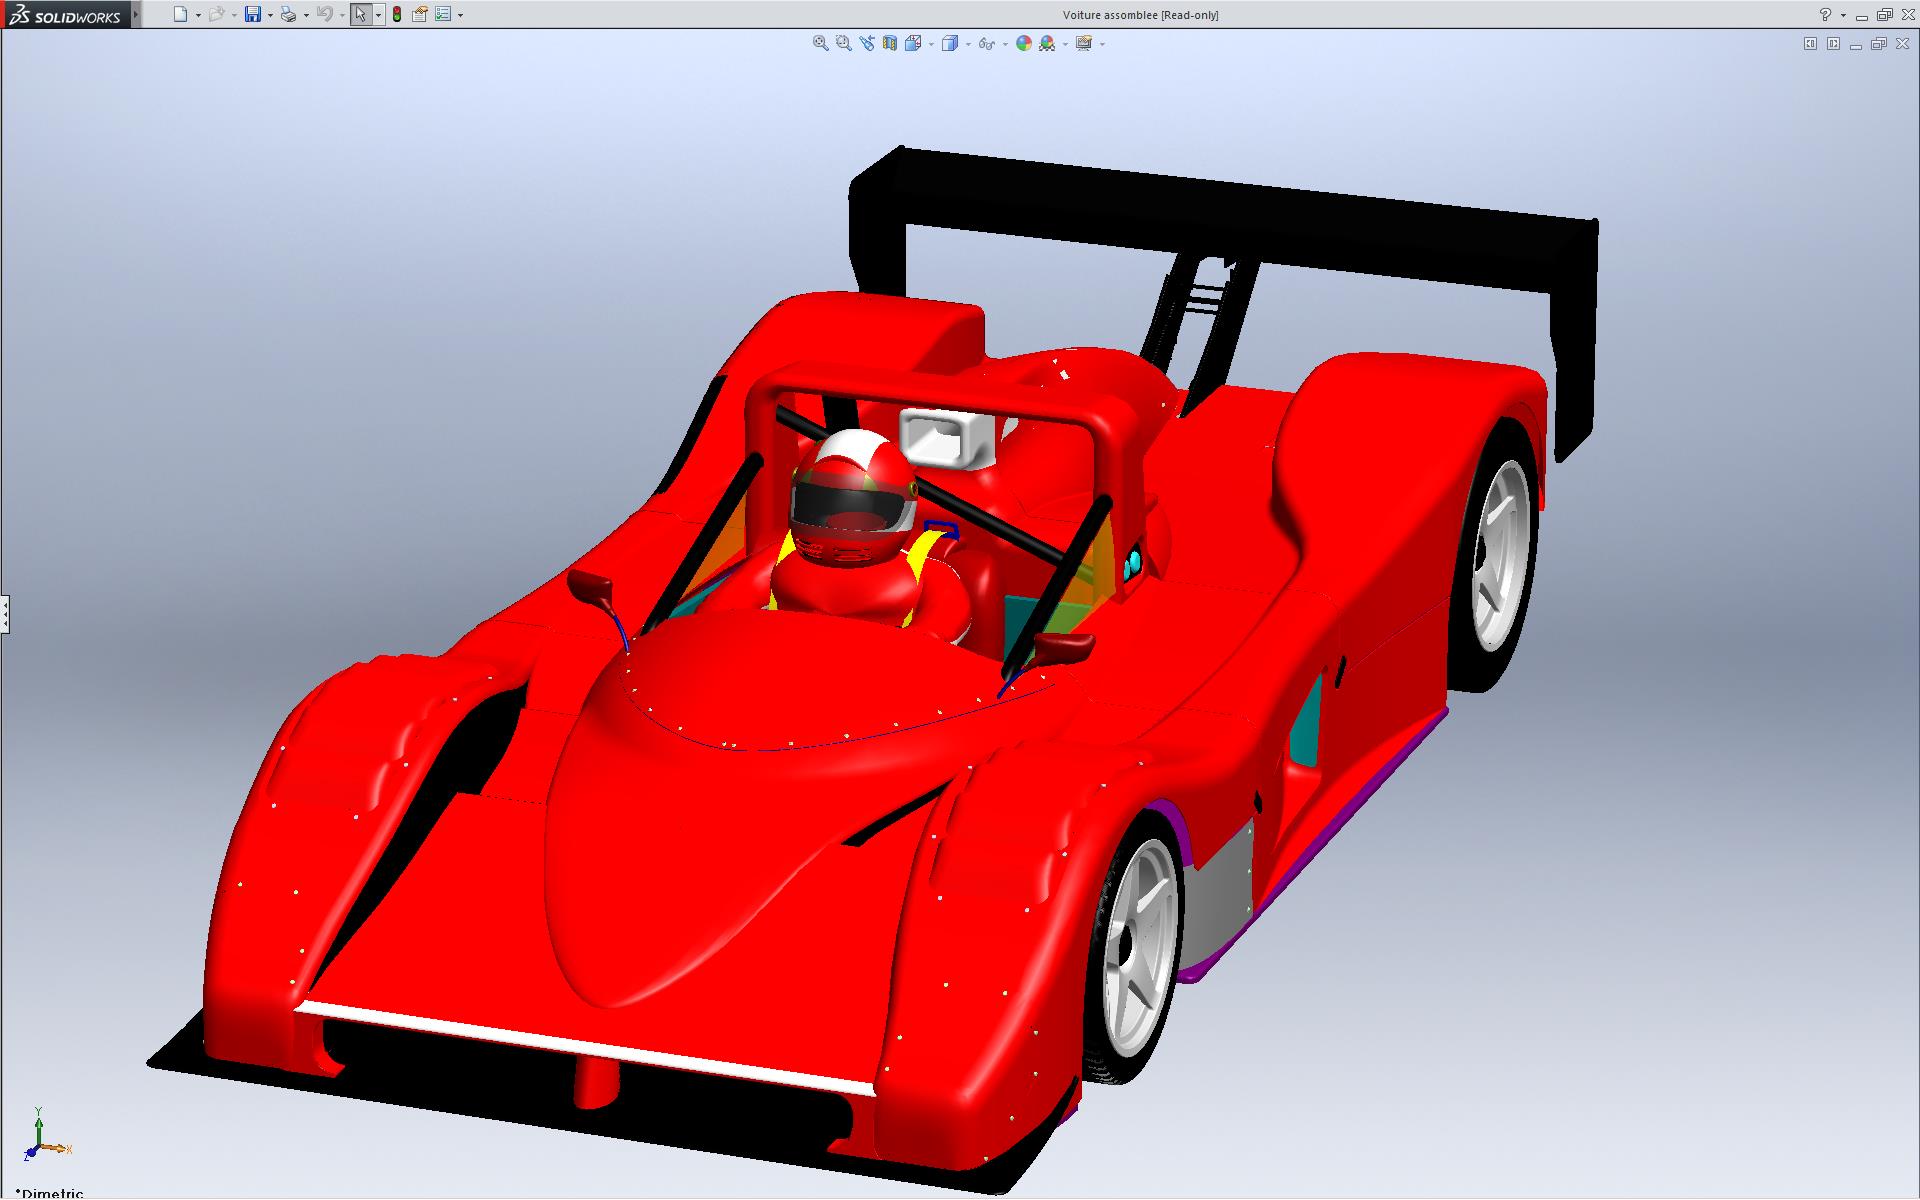Open File Properties icon
1920x1200 pixels.
coord(420,14)
